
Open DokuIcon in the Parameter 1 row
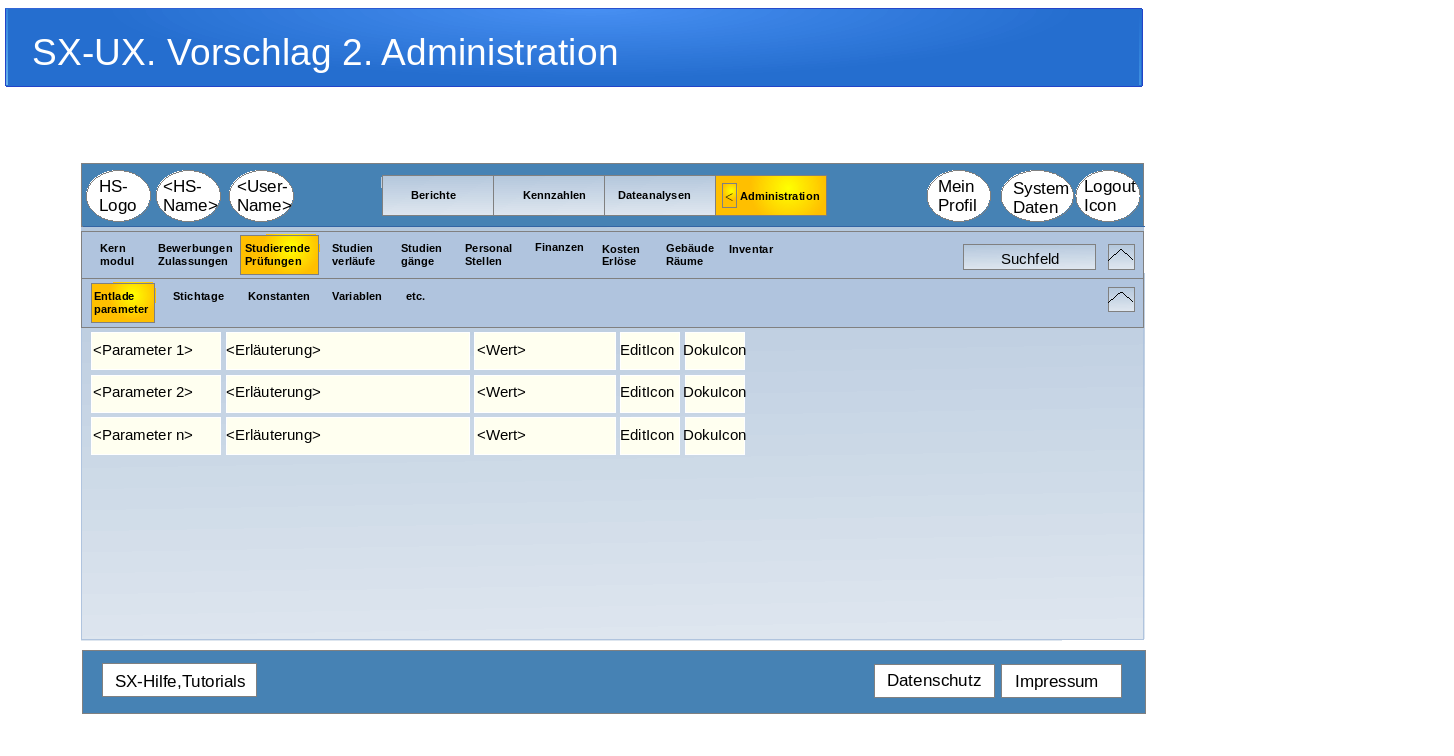click(x=715, y=351)
